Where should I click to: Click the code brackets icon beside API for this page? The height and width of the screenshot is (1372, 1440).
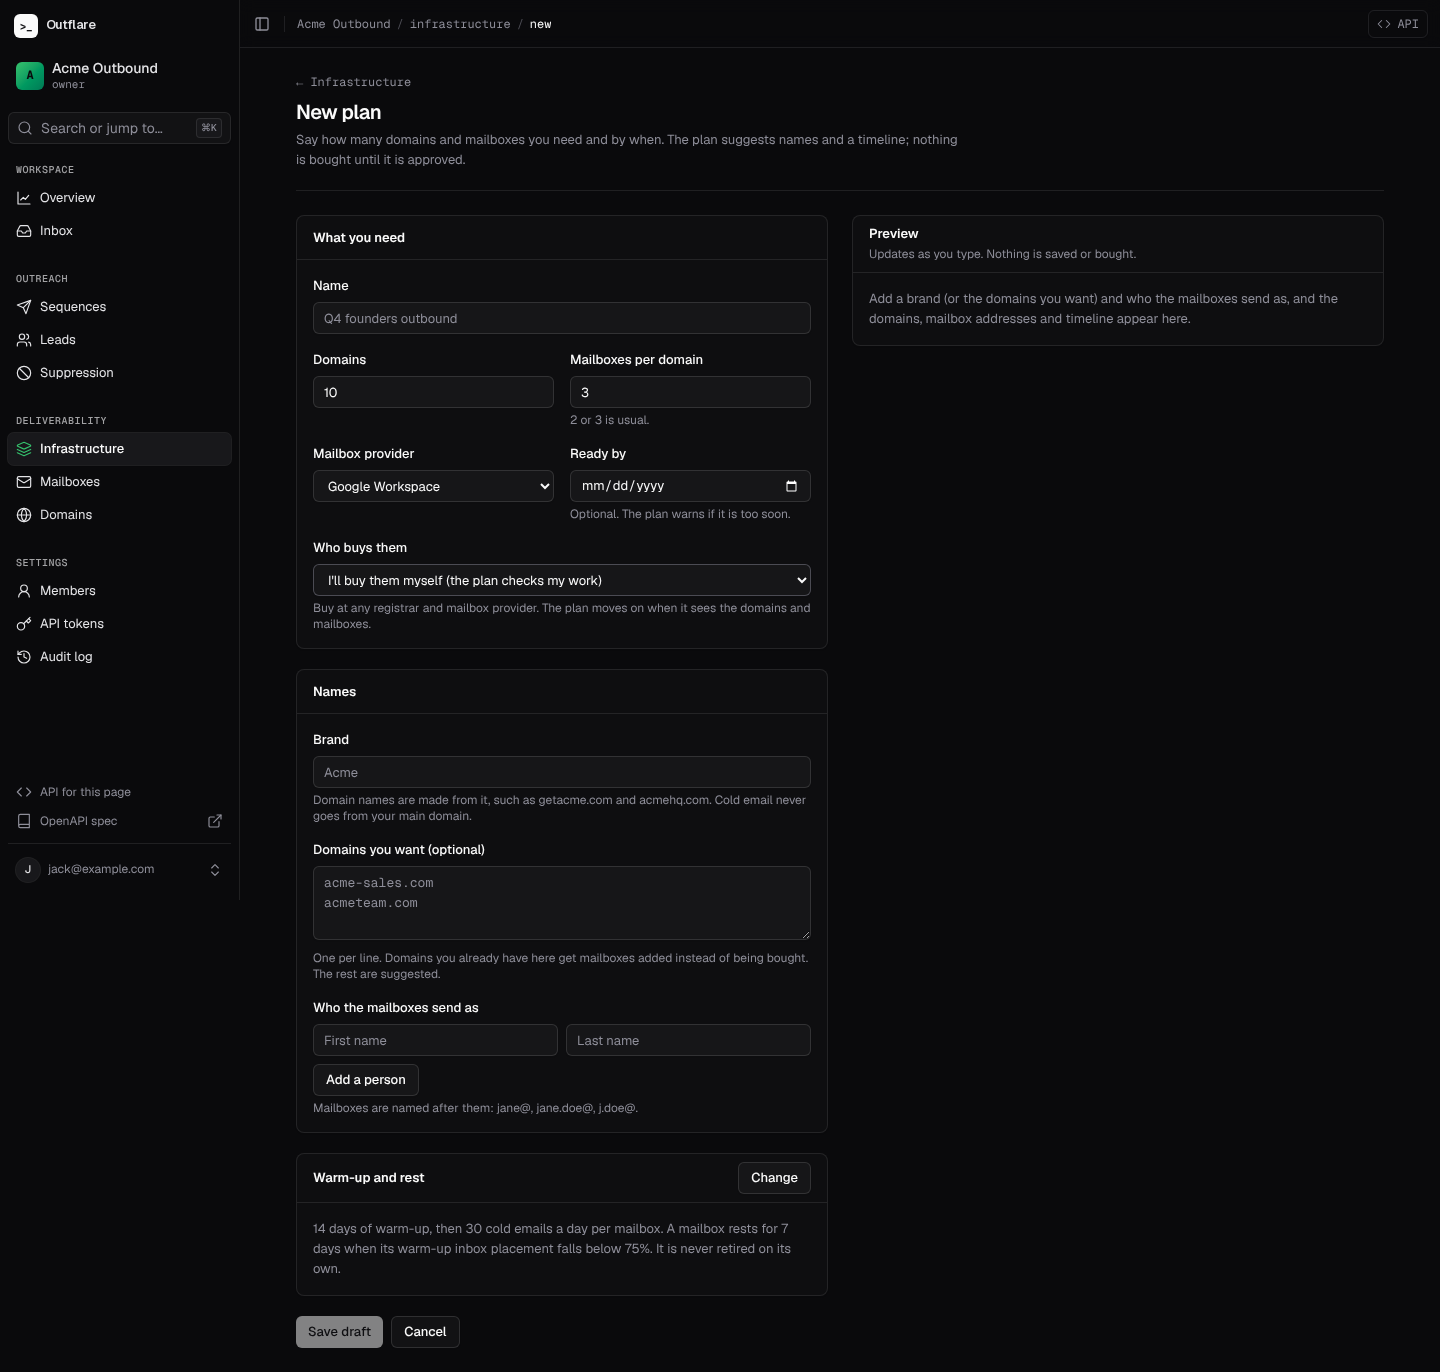click(24, 792)
